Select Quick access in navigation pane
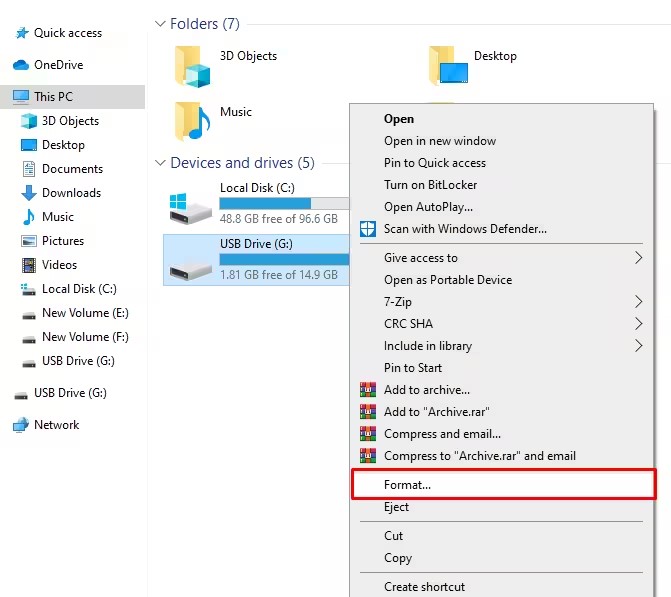Screen dimensions: 671x597 coord(67,33)
